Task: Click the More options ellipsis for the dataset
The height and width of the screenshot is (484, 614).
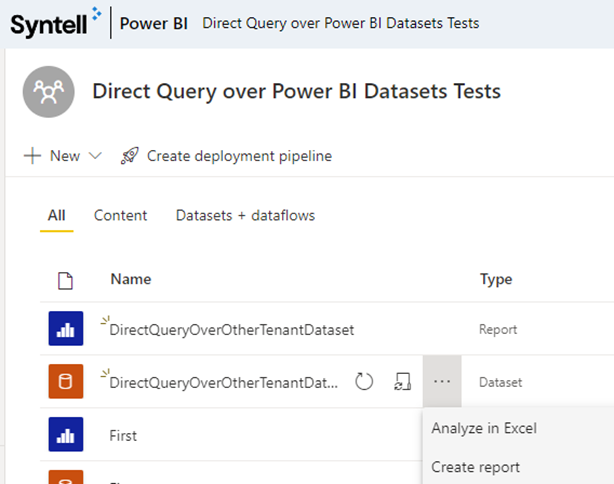Action: 442,381
